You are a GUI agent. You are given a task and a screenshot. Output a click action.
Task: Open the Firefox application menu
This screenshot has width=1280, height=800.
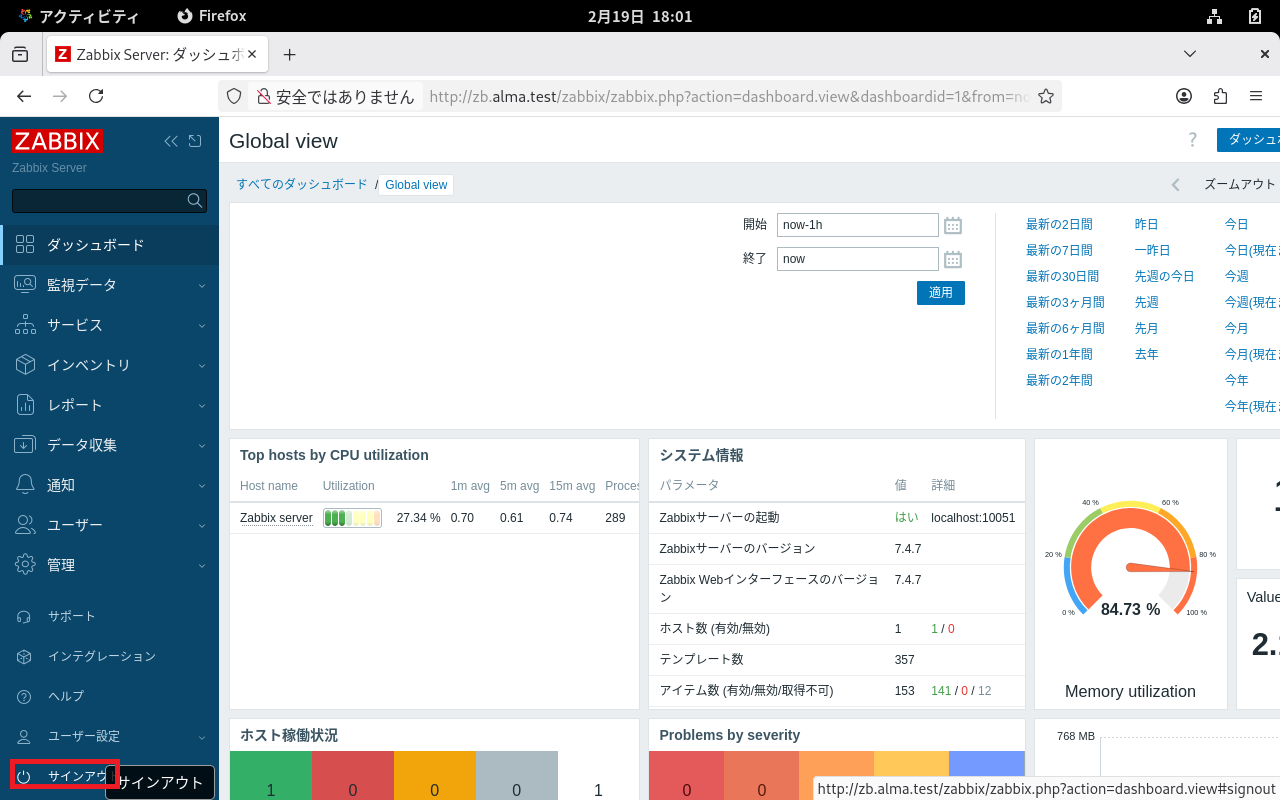coord(1256,96)
